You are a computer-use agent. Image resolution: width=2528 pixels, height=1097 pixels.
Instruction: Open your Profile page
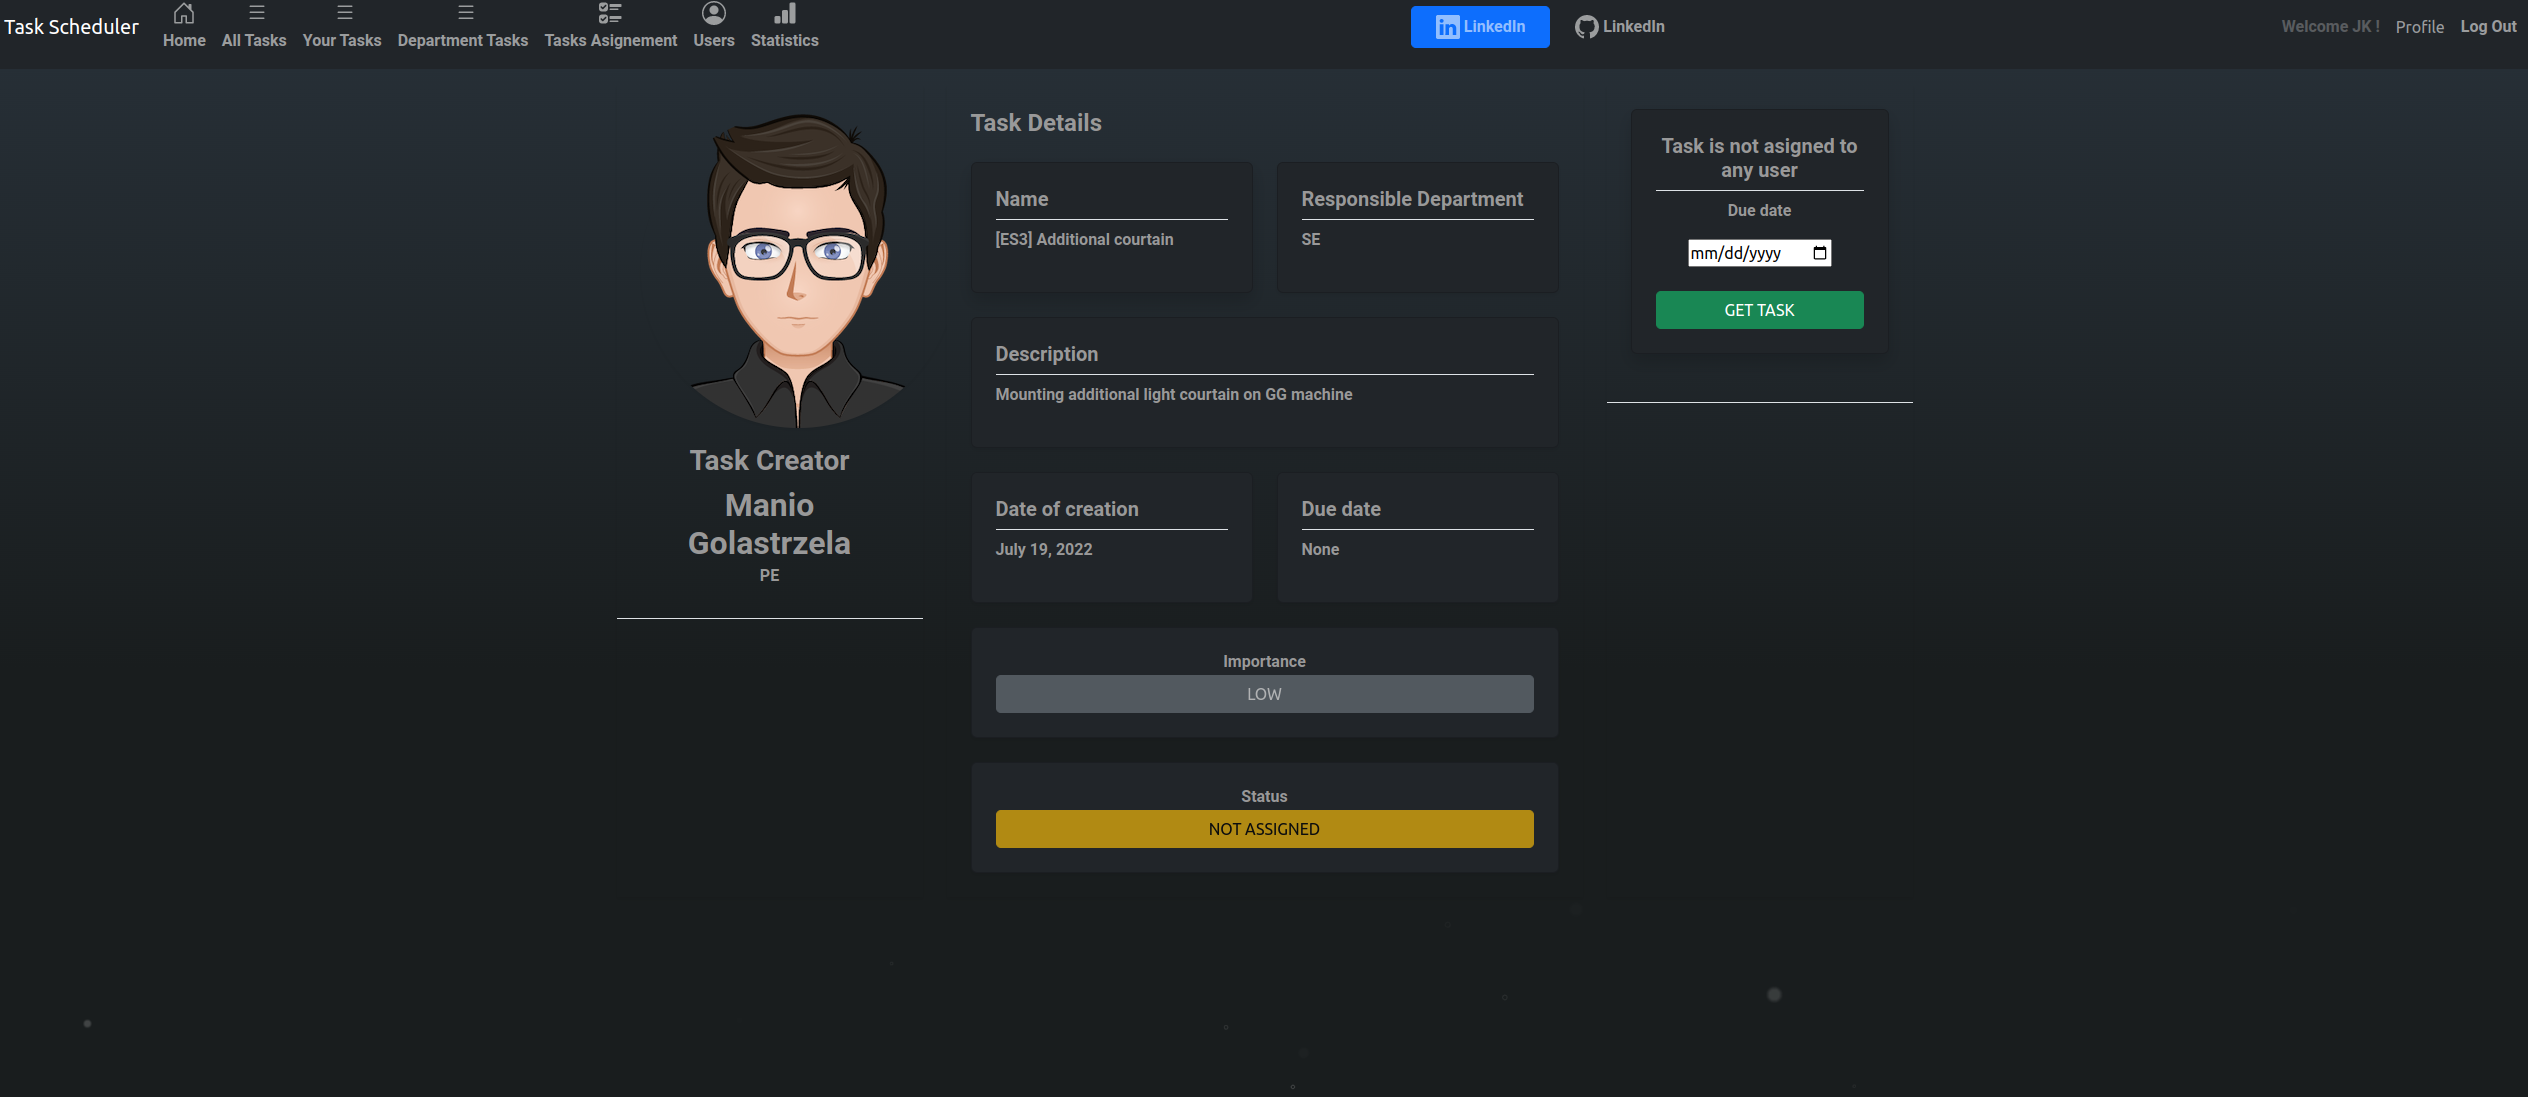click(2419, 26)
